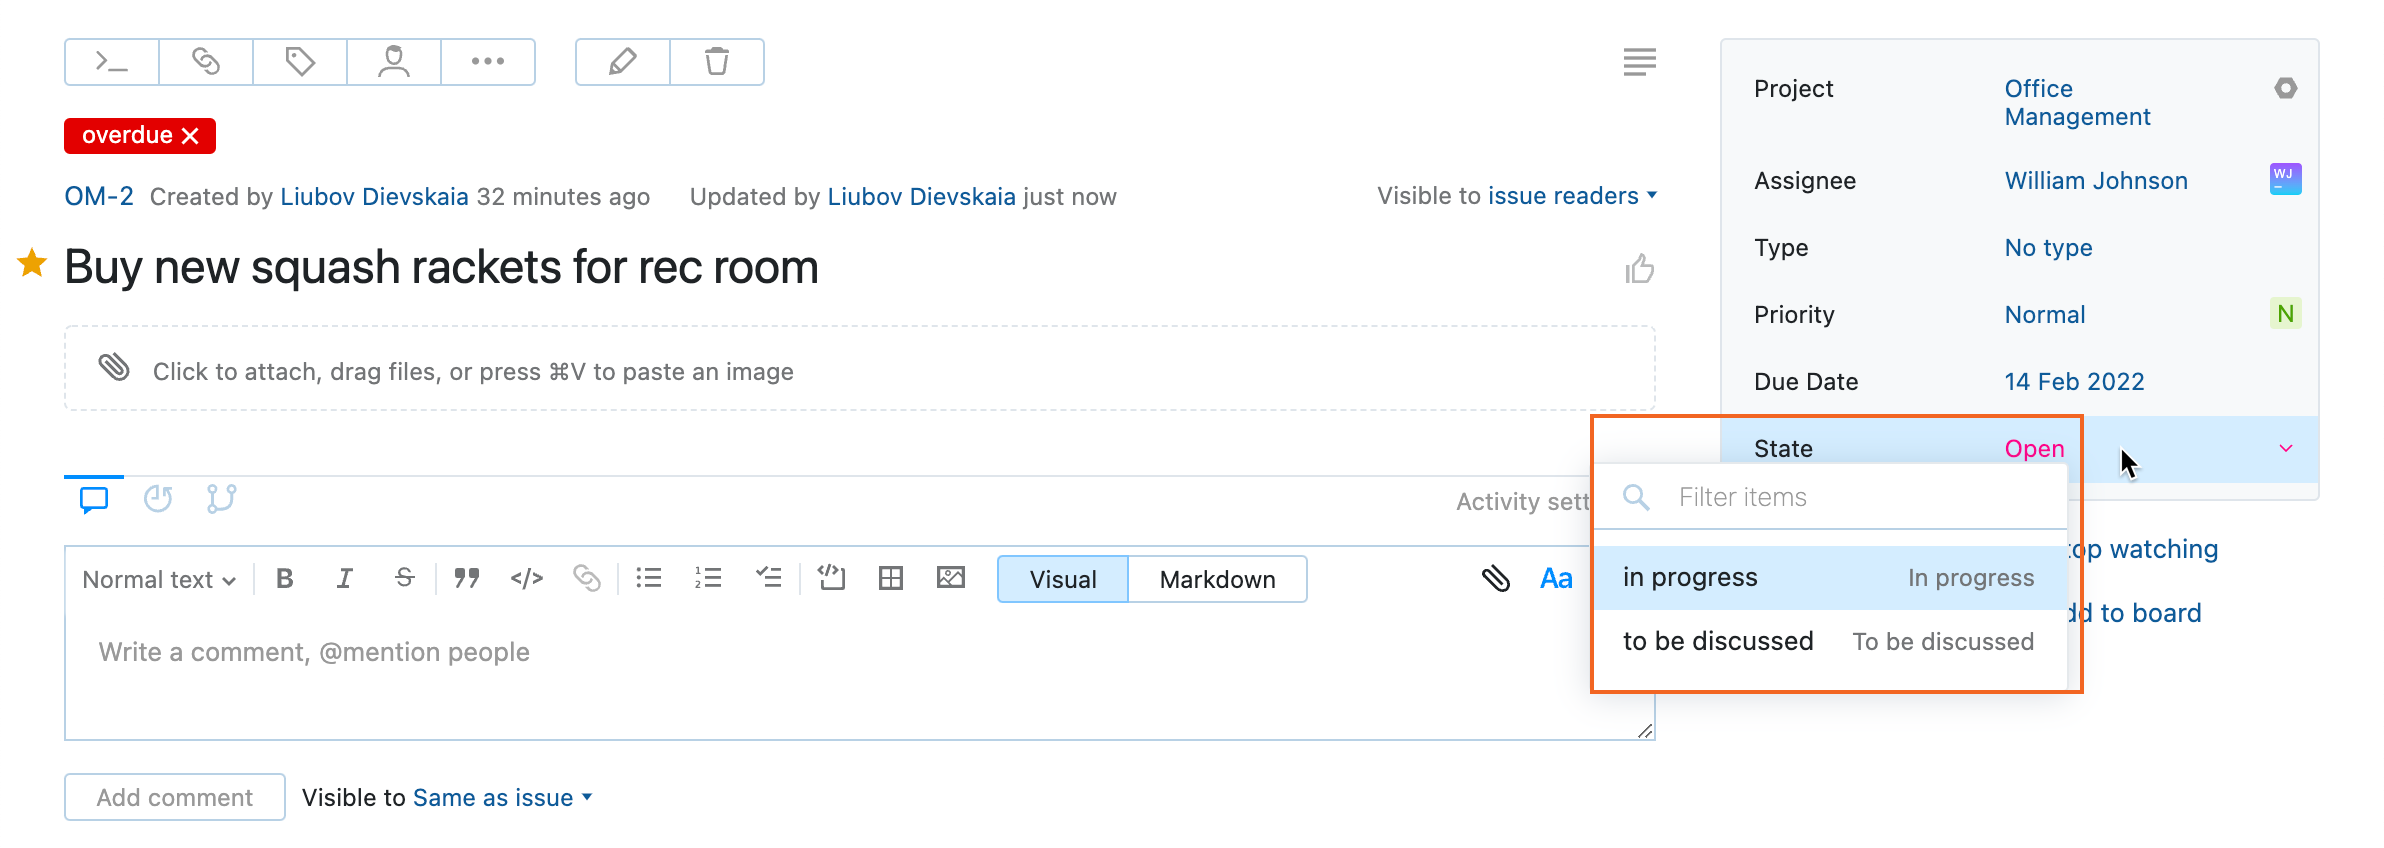Open the command dialog icon
This screenshot has height=848, width=2384.
(111, 62)
